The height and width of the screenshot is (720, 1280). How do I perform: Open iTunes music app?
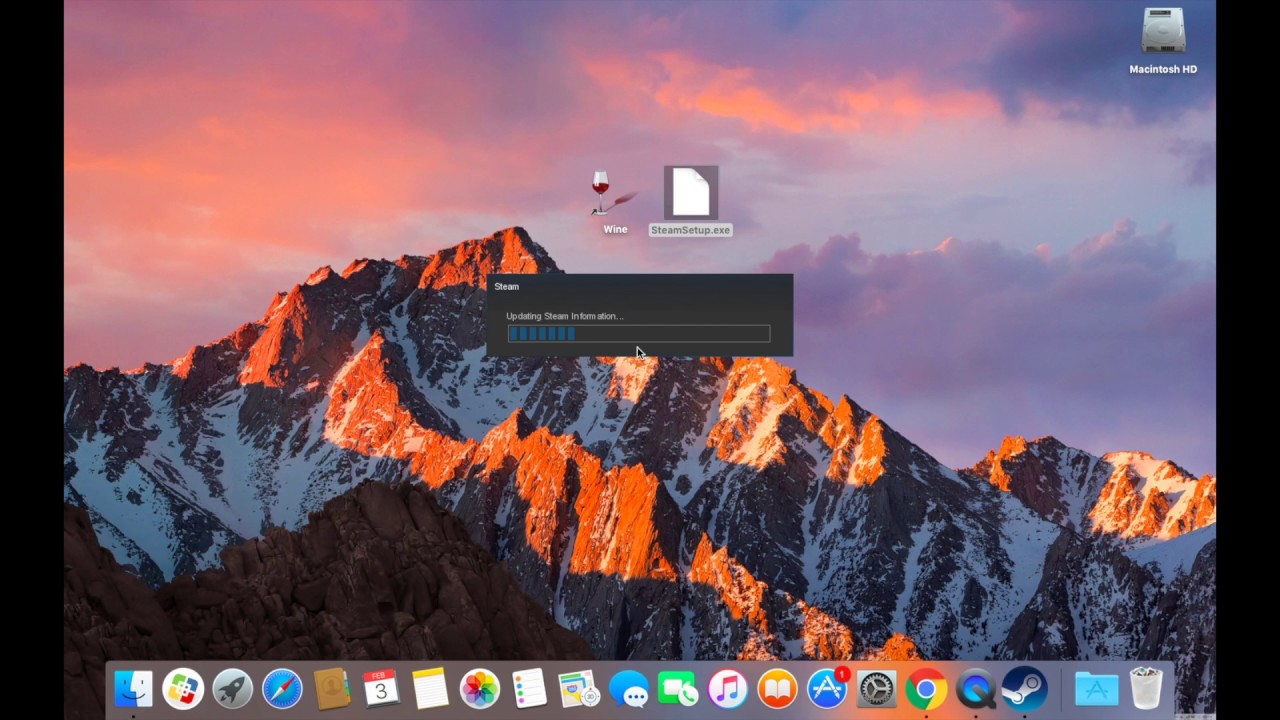click(x=728, y=689)
